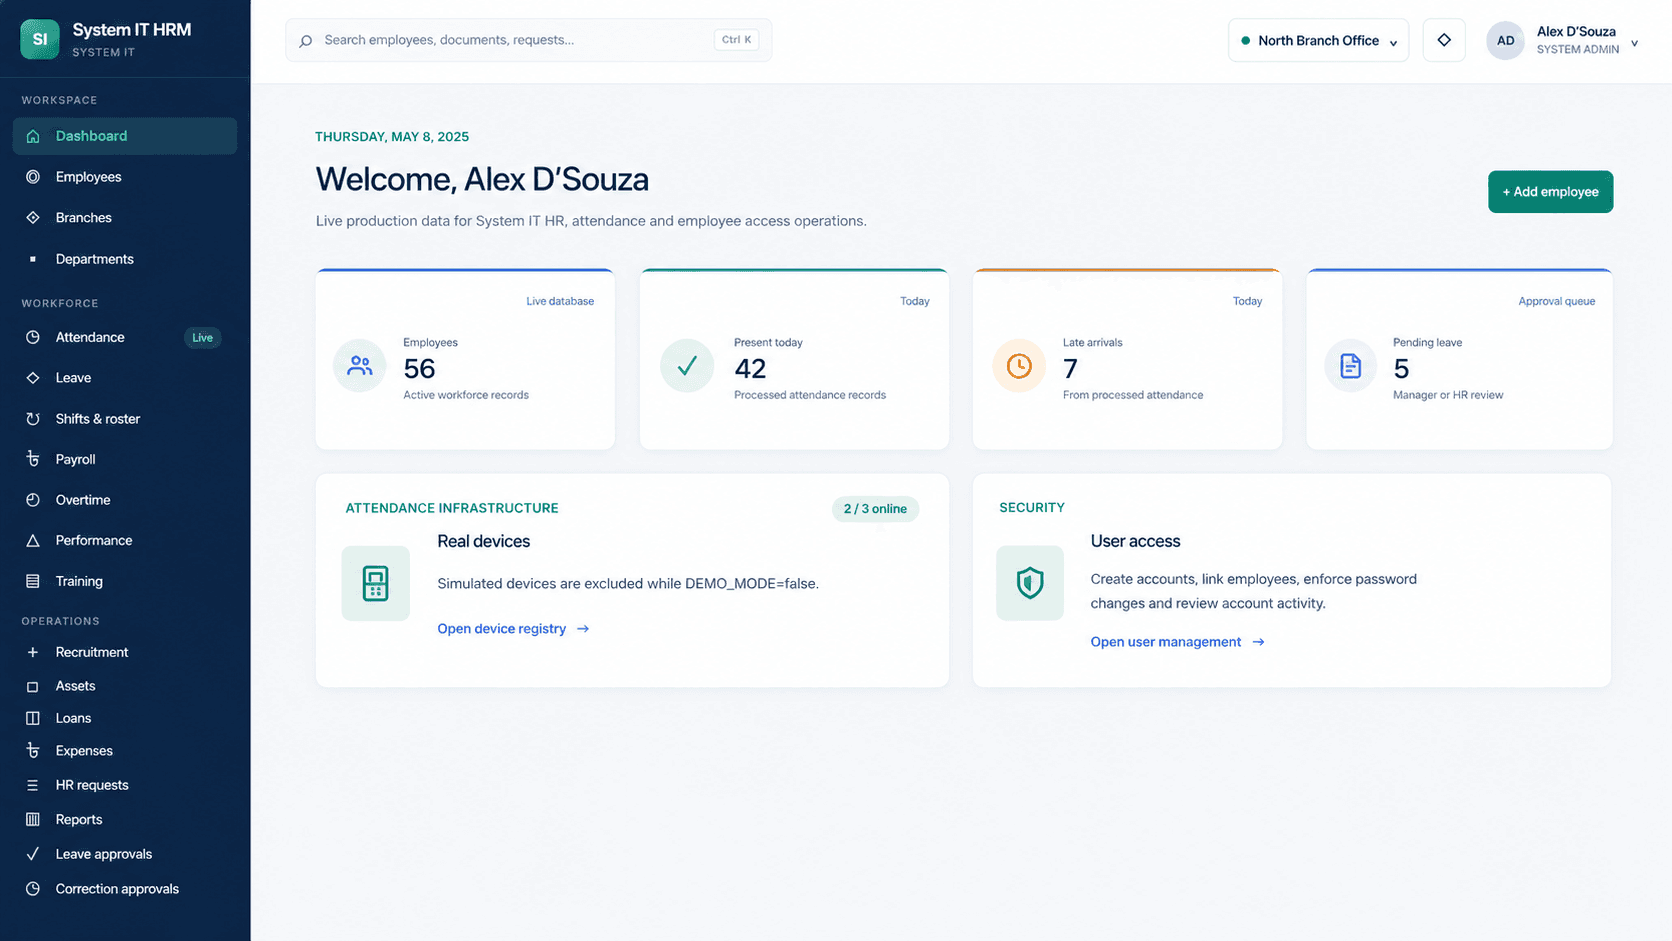The width and height of the screenshot is (1672, 941).
Task: Click the Reports chart icon in sidebar
Action: coord(33,819)
